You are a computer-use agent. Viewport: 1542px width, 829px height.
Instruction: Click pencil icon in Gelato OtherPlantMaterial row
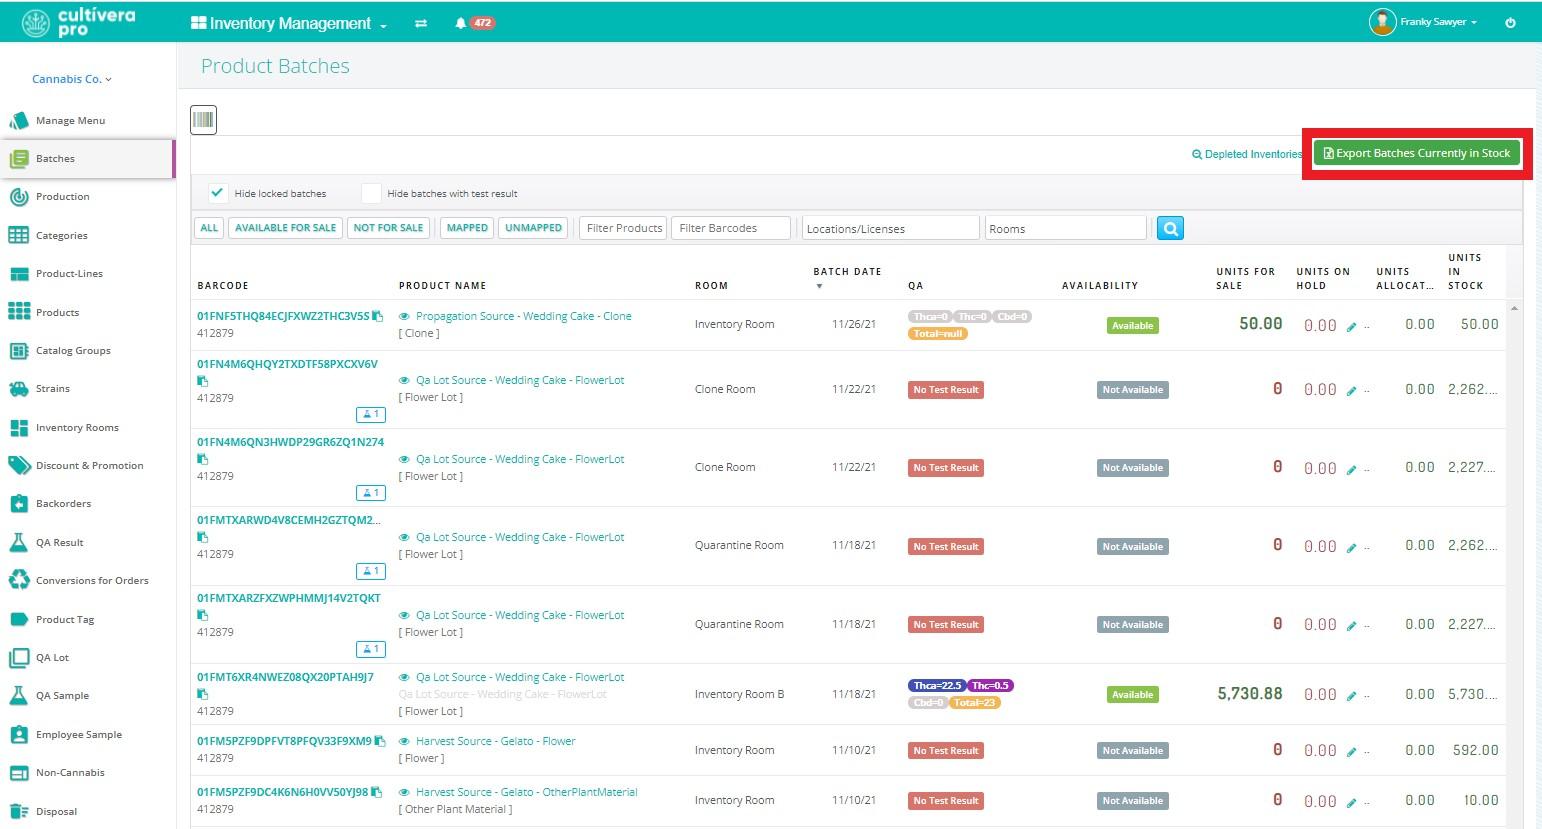[x=1351, y=802]
